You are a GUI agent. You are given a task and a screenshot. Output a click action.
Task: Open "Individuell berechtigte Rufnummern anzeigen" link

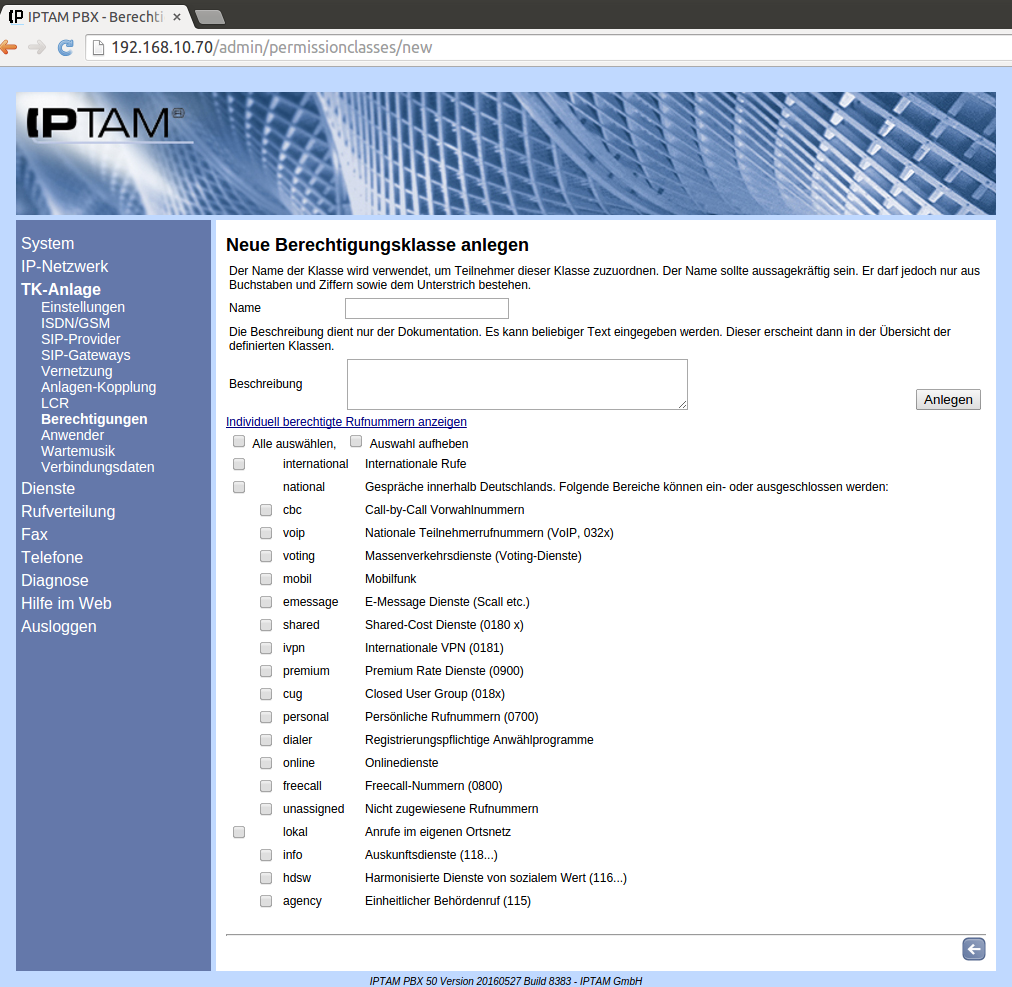coord(346,422)
